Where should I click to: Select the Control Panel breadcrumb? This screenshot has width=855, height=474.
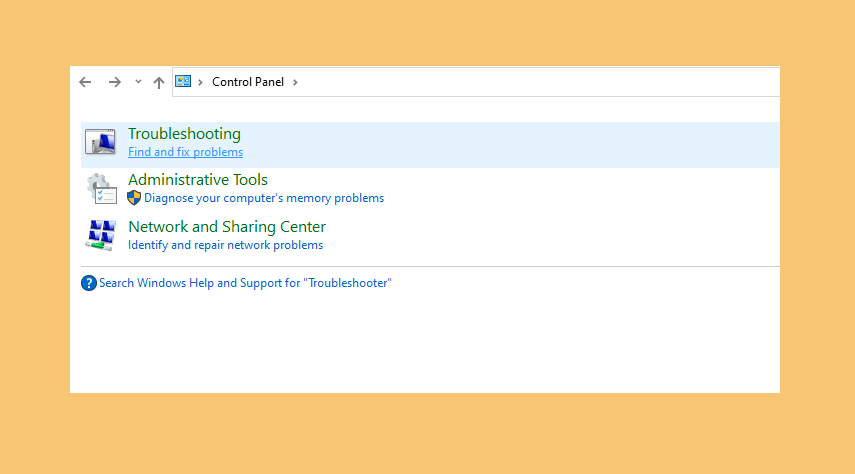(x=248, y=82)
